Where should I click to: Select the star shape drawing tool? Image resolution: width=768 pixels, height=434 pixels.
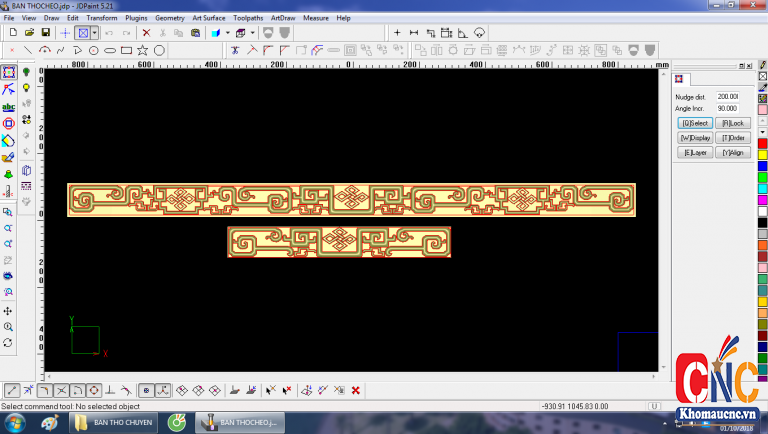coord(142,50)
